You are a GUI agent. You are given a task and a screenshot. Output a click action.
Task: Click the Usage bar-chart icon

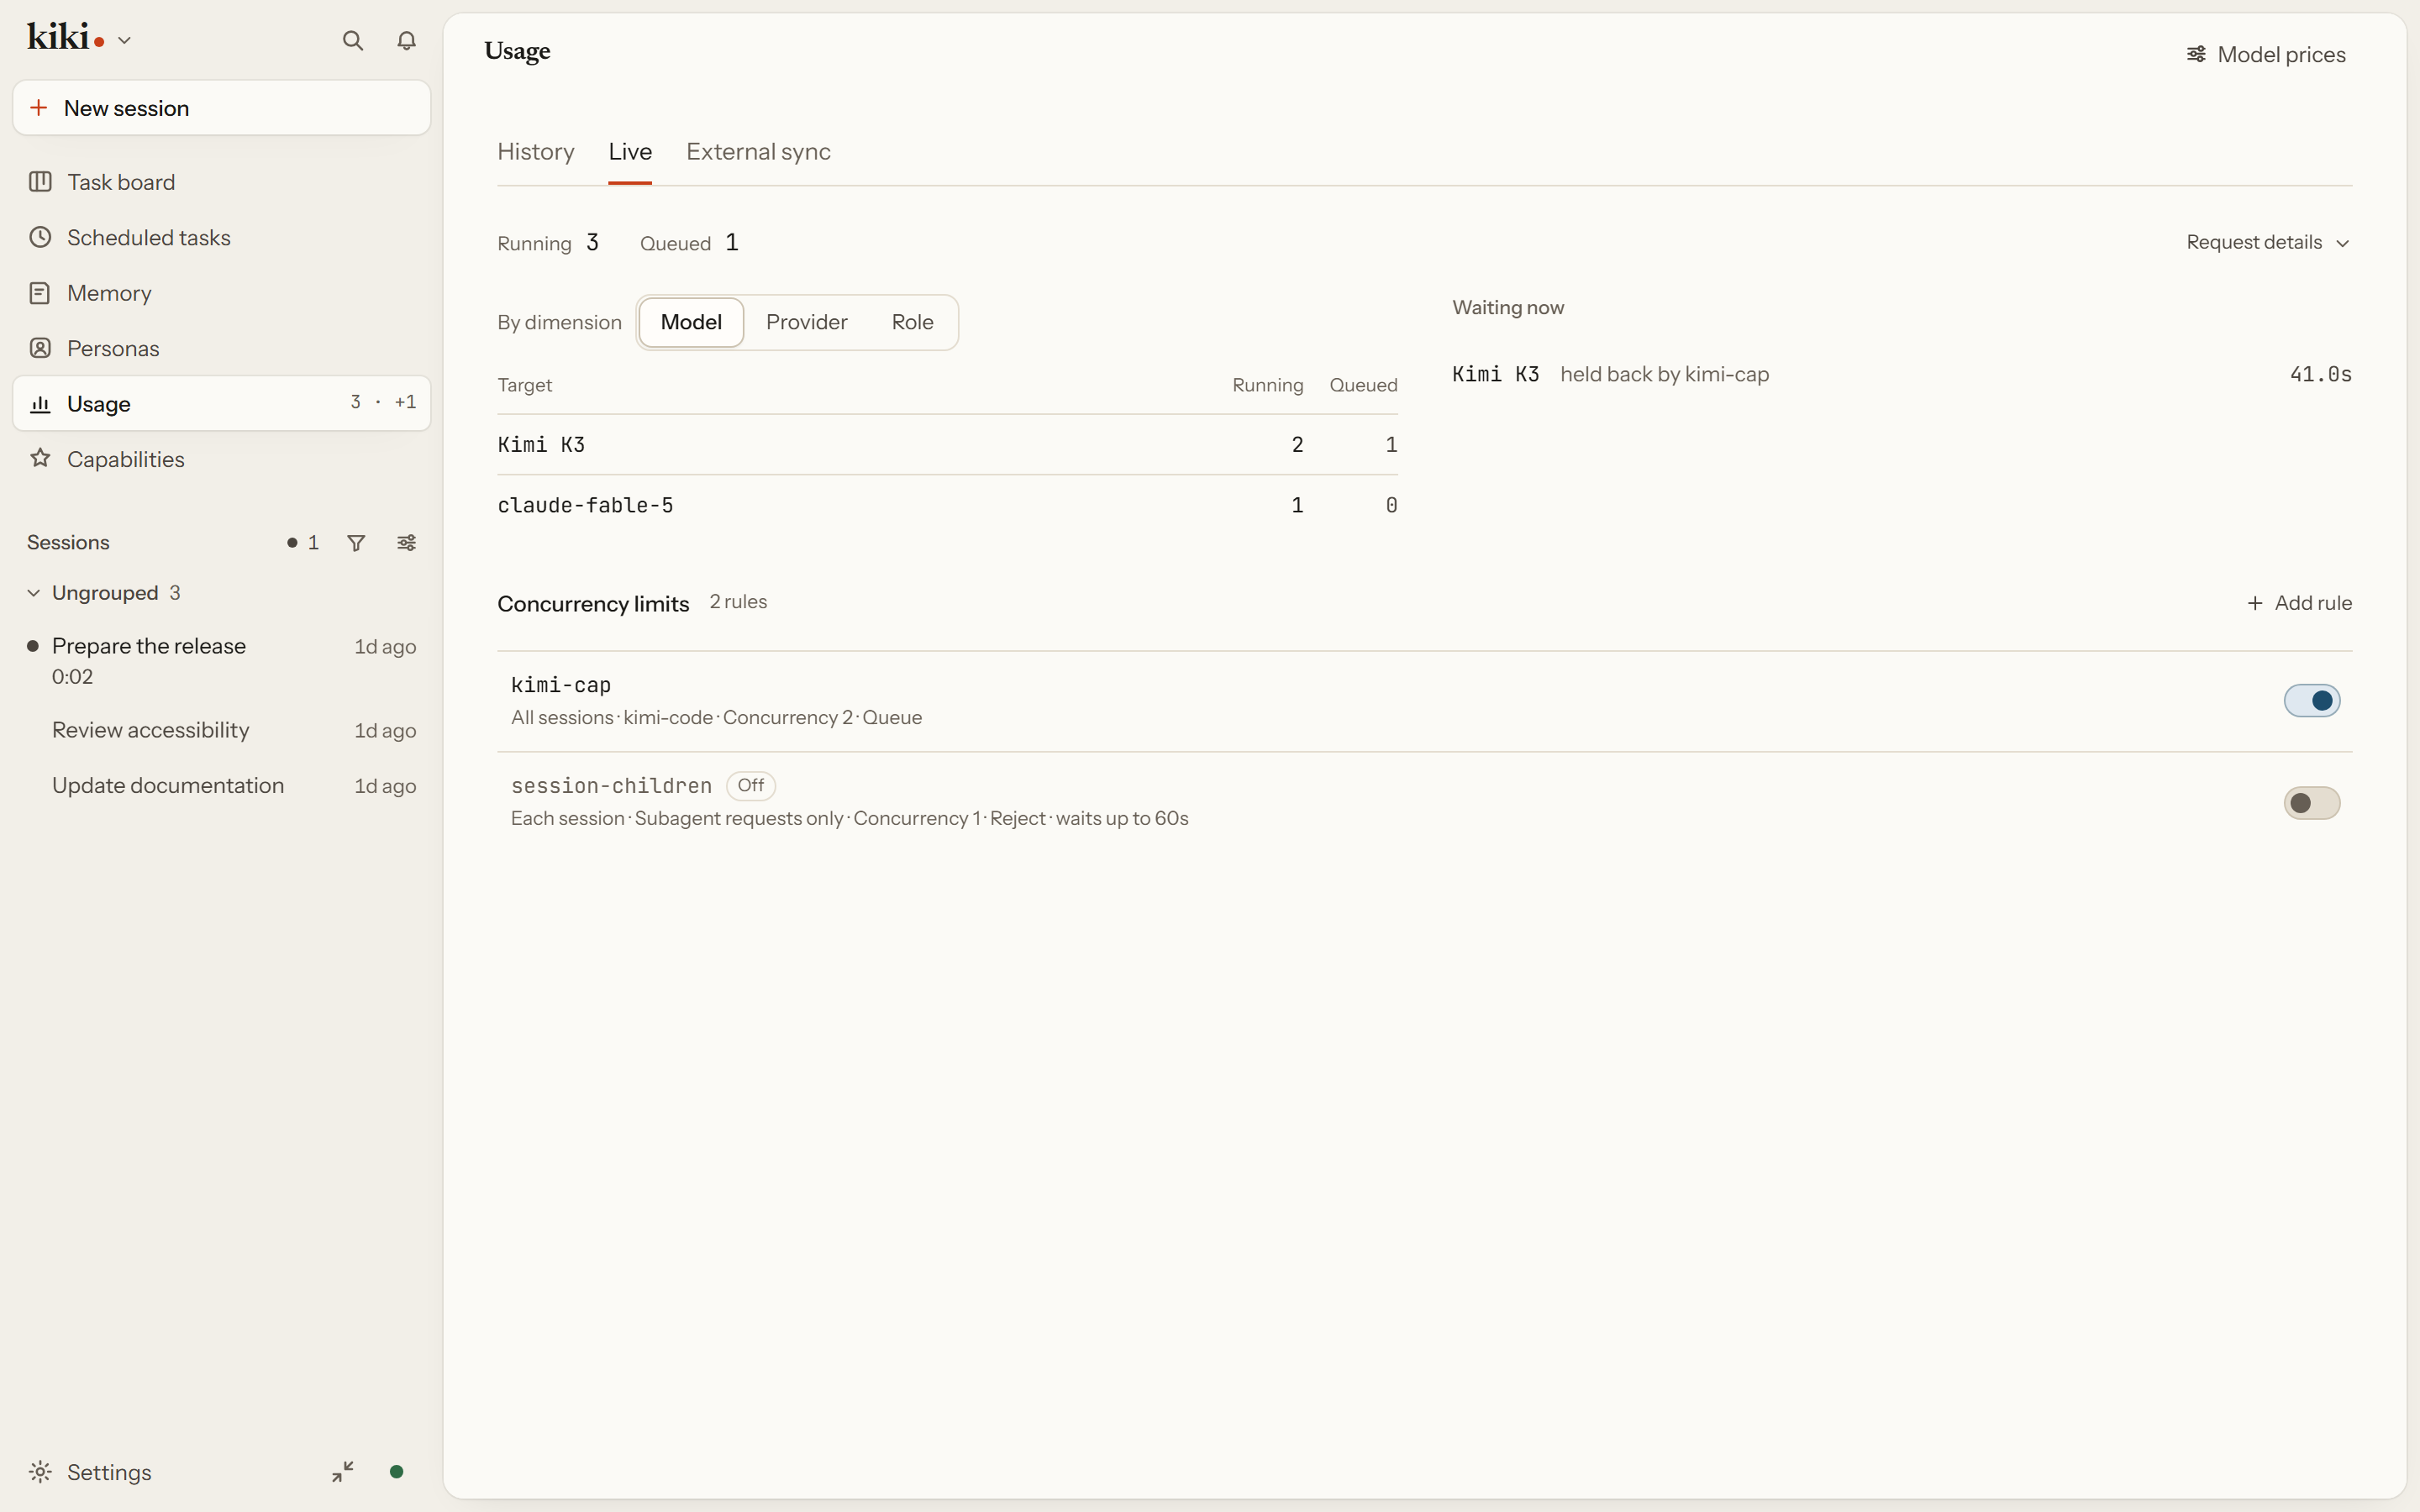(40, 404)
